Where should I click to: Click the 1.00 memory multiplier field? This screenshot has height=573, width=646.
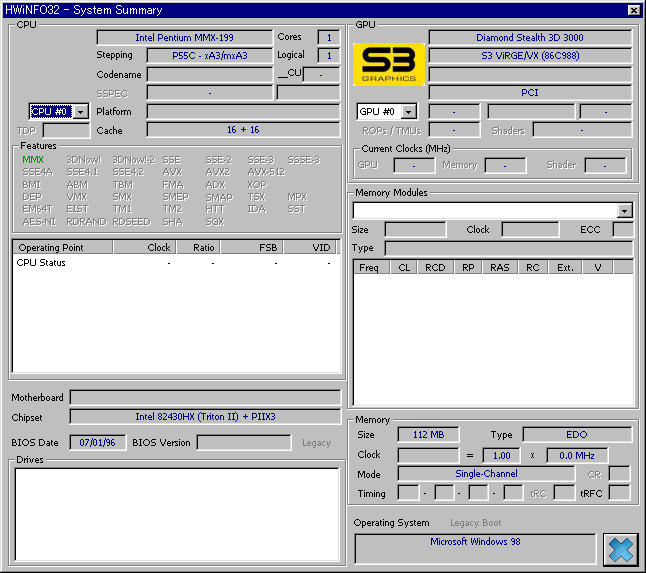(x=501, y=456)
